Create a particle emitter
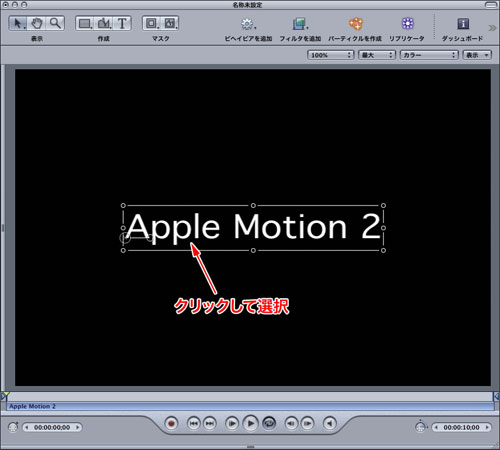This screenshot has height=450, width=500. (355, 24)
